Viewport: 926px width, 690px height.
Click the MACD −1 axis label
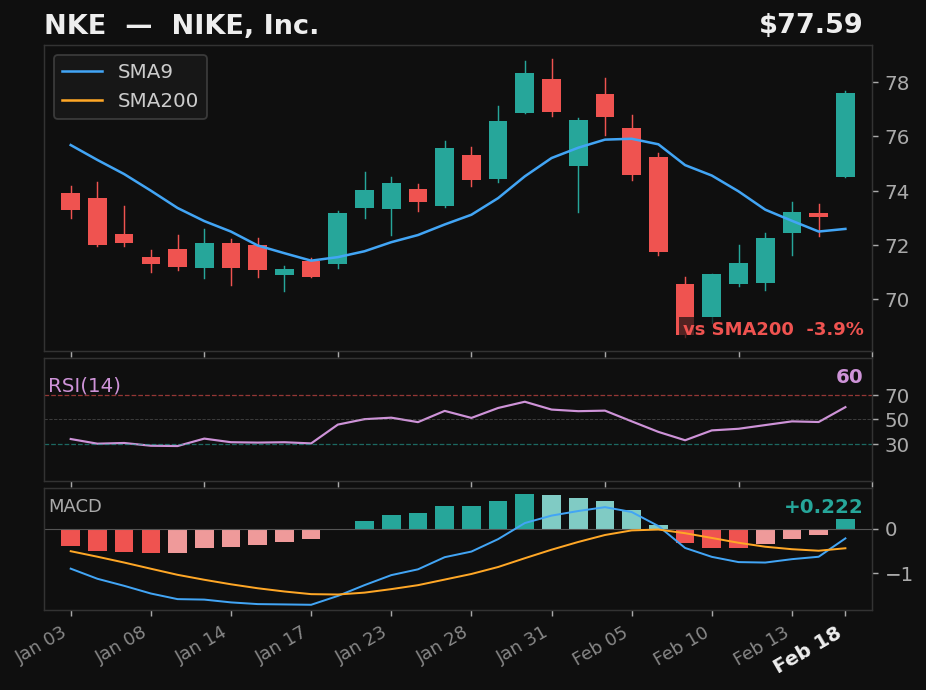pos(899,574)
